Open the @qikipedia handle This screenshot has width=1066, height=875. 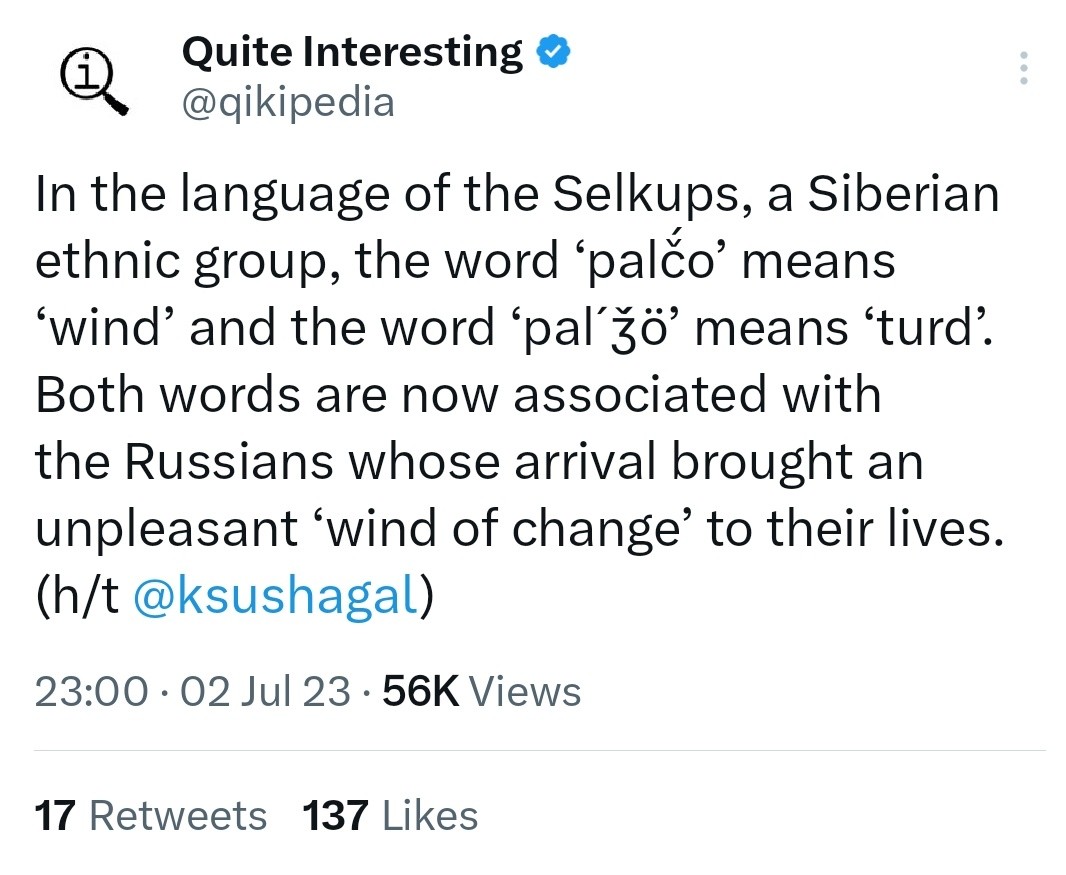(288, 103)
